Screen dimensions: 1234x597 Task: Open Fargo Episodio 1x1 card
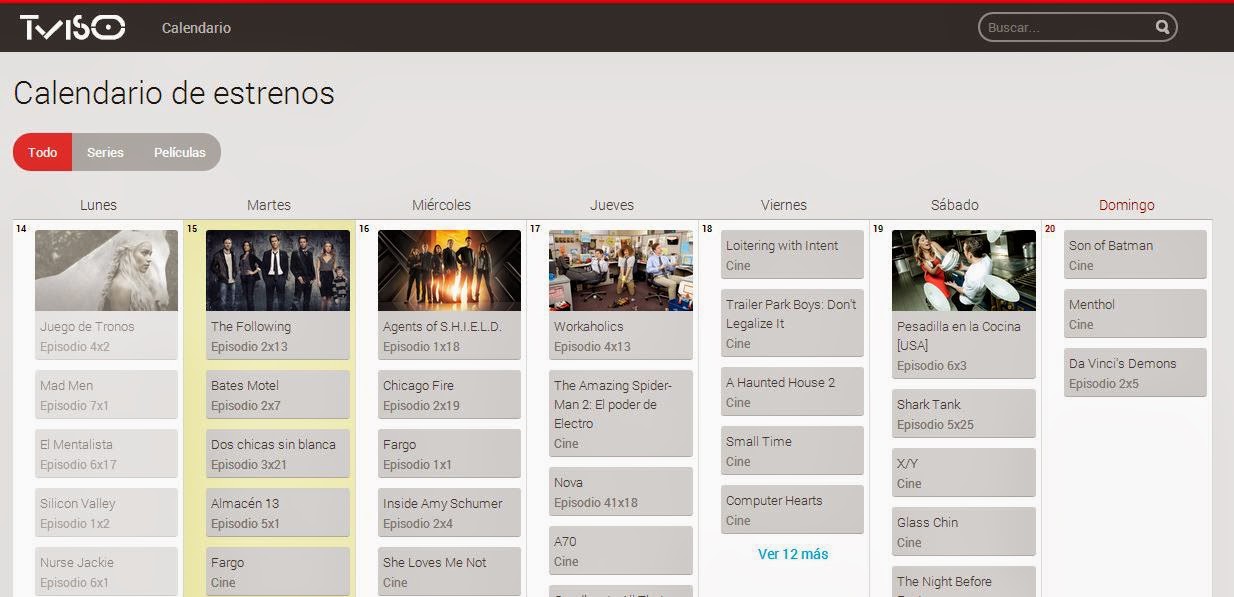point(449,454)
